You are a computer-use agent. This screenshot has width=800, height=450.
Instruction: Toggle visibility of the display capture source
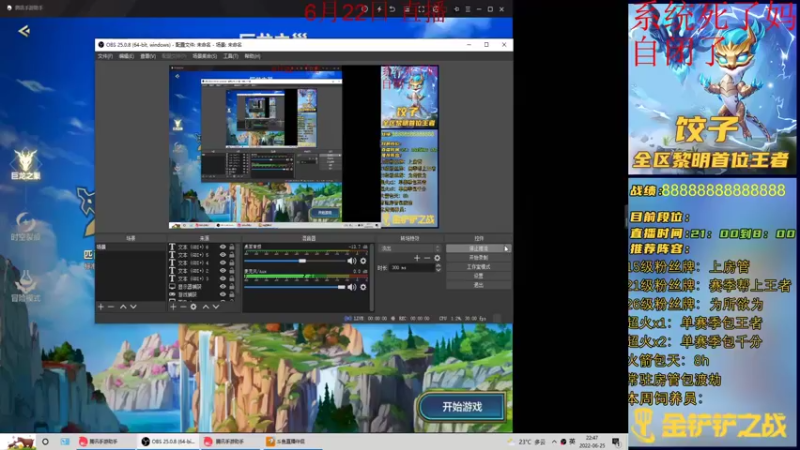point(222,286)
